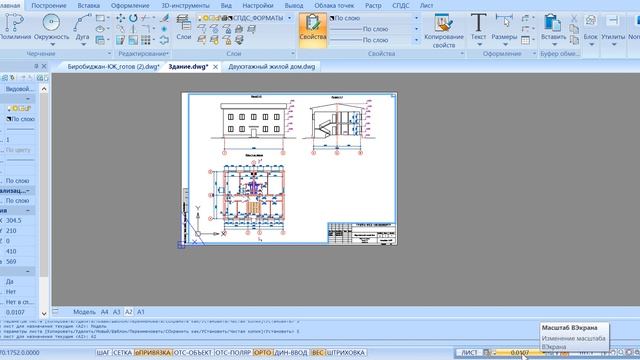This screenshot has height=360, width=640.
Task: Toggle оПРИВЯЗКА object snap
Action: tap(153, 353)
